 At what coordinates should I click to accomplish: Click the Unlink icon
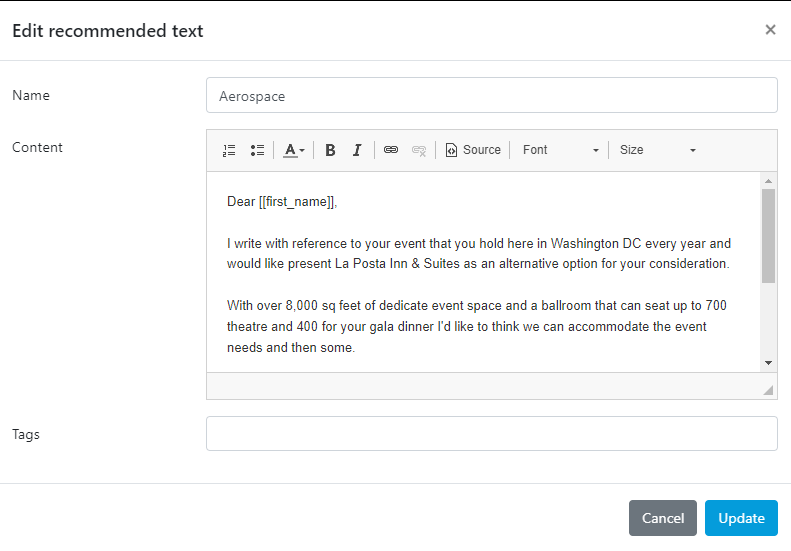419,150
